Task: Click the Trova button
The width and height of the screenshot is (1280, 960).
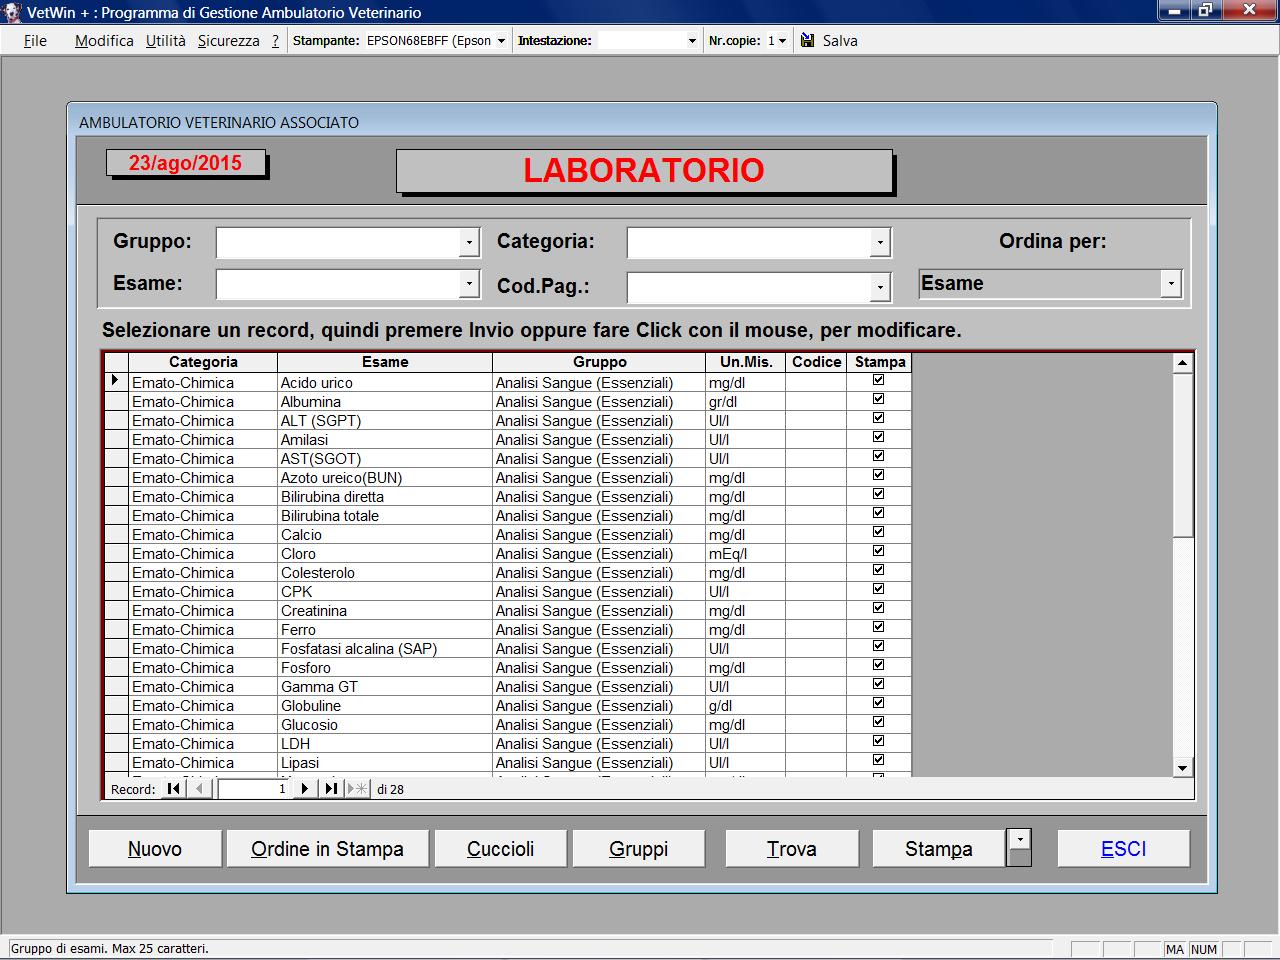Action: (x=791, y=849)
